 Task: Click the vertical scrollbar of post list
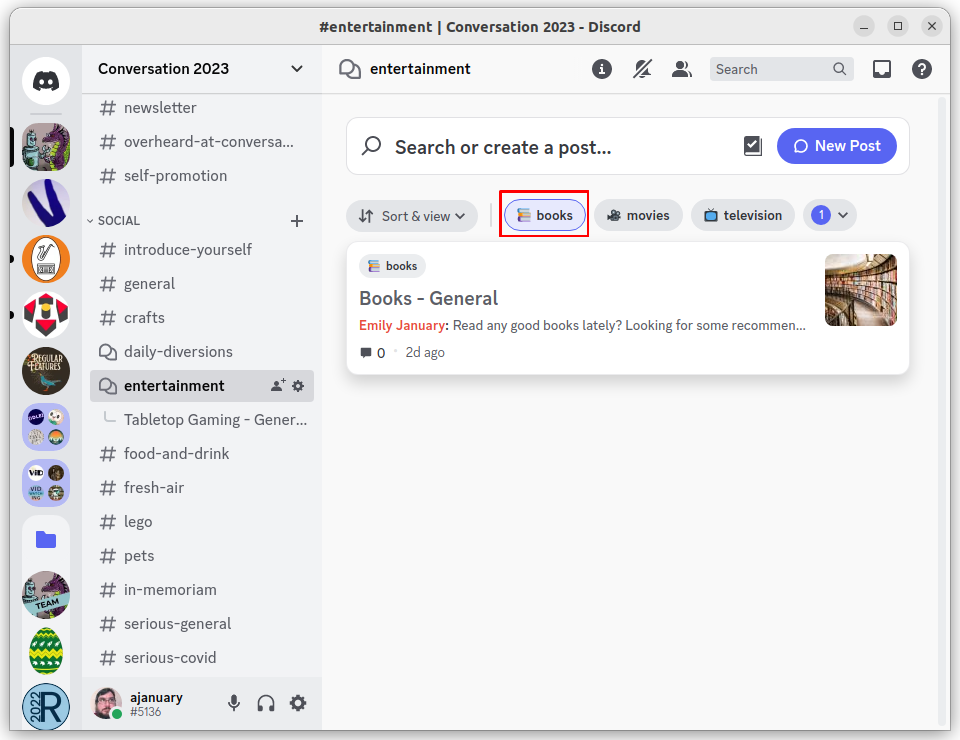click(943, 410)
